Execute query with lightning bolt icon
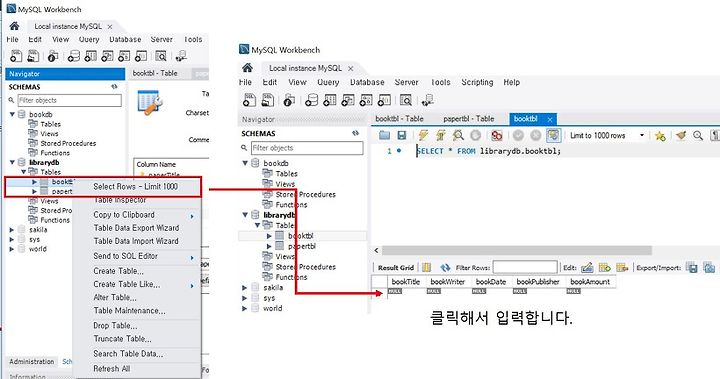This screenshot has width=720, height=379. point(423,135)
